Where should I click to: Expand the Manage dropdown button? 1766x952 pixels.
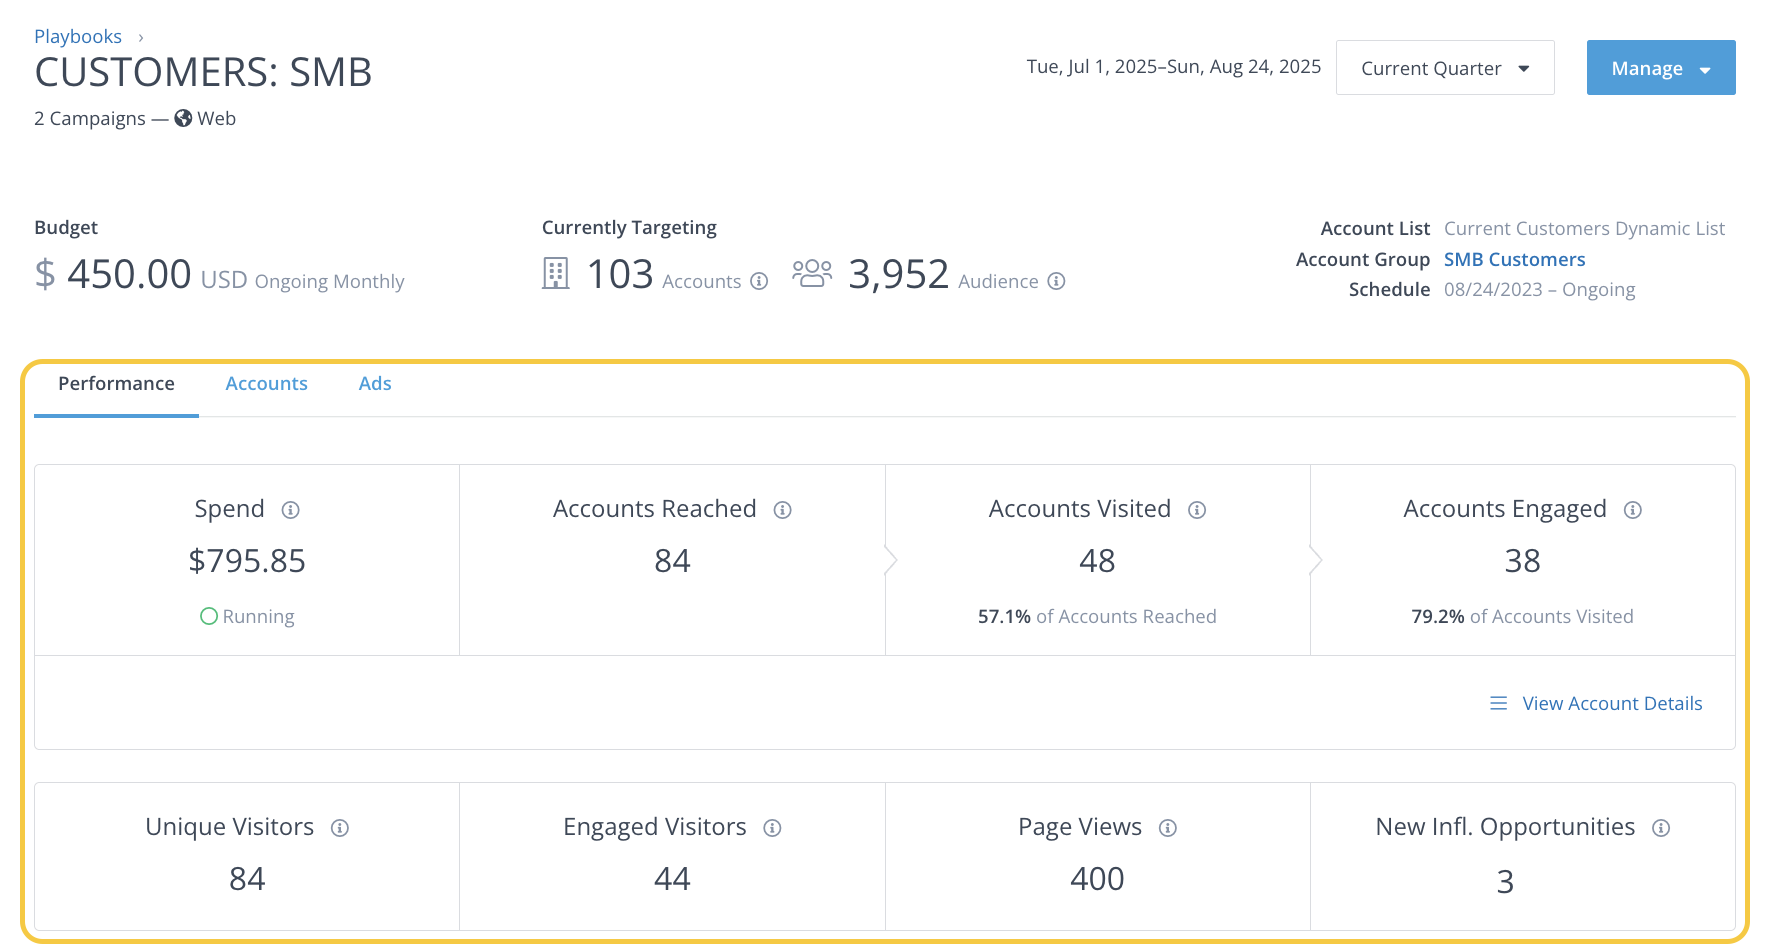(x=1660, y=68)
